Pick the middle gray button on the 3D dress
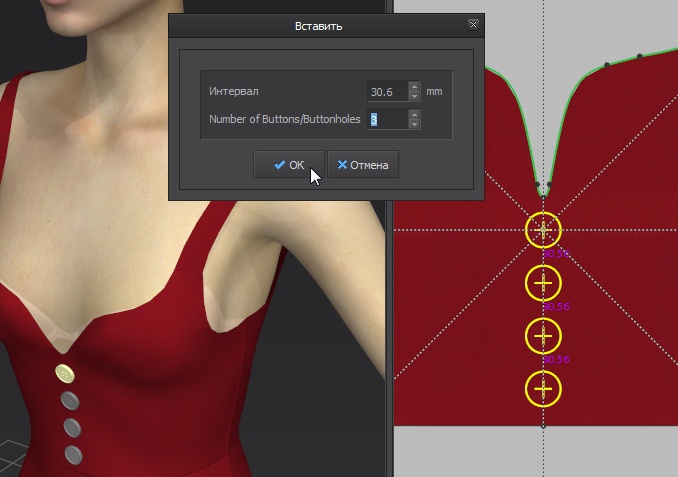The image size is (678, 477). point(72,428)
